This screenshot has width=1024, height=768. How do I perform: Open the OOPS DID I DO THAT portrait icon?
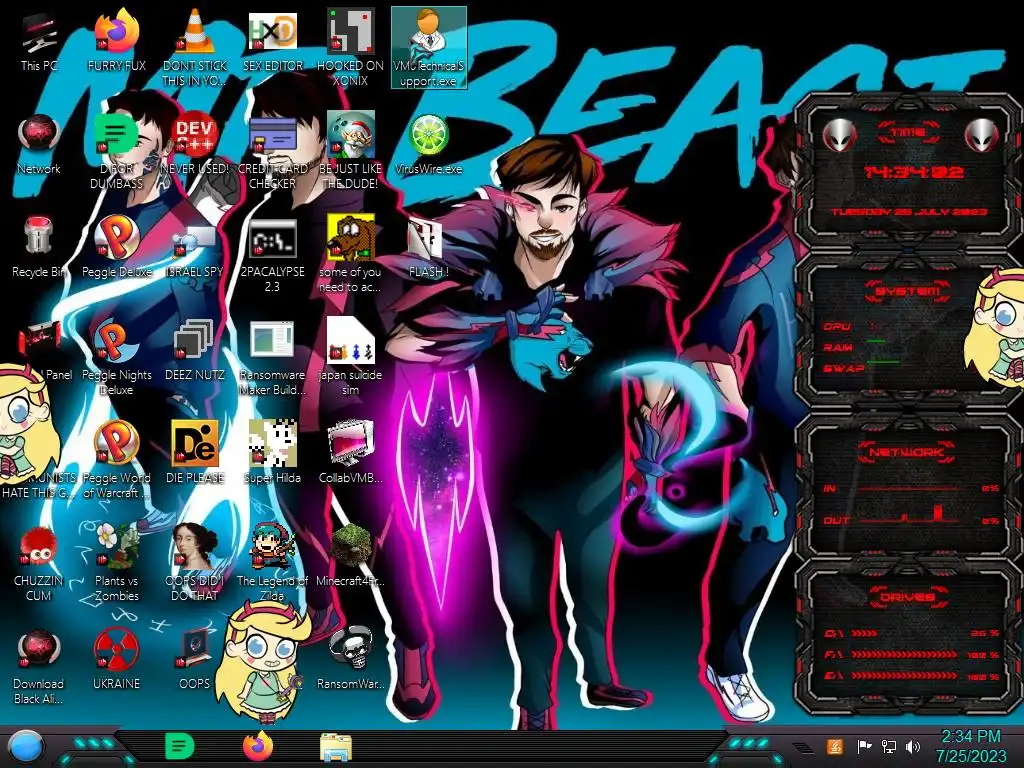pyautogui.click(x=195, y=564)
